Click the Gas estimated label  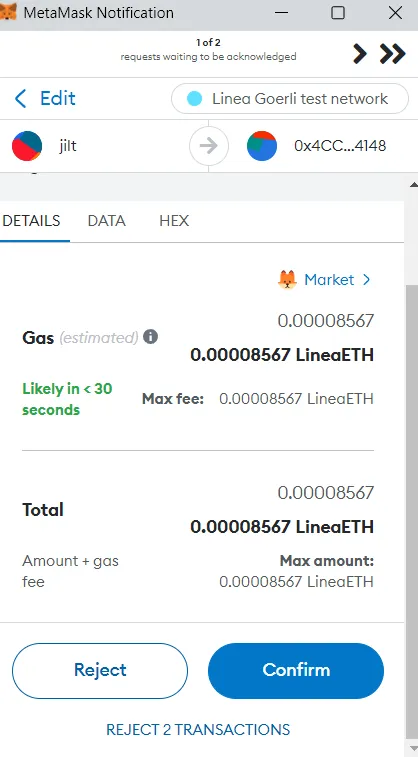(x=80, y=337)
